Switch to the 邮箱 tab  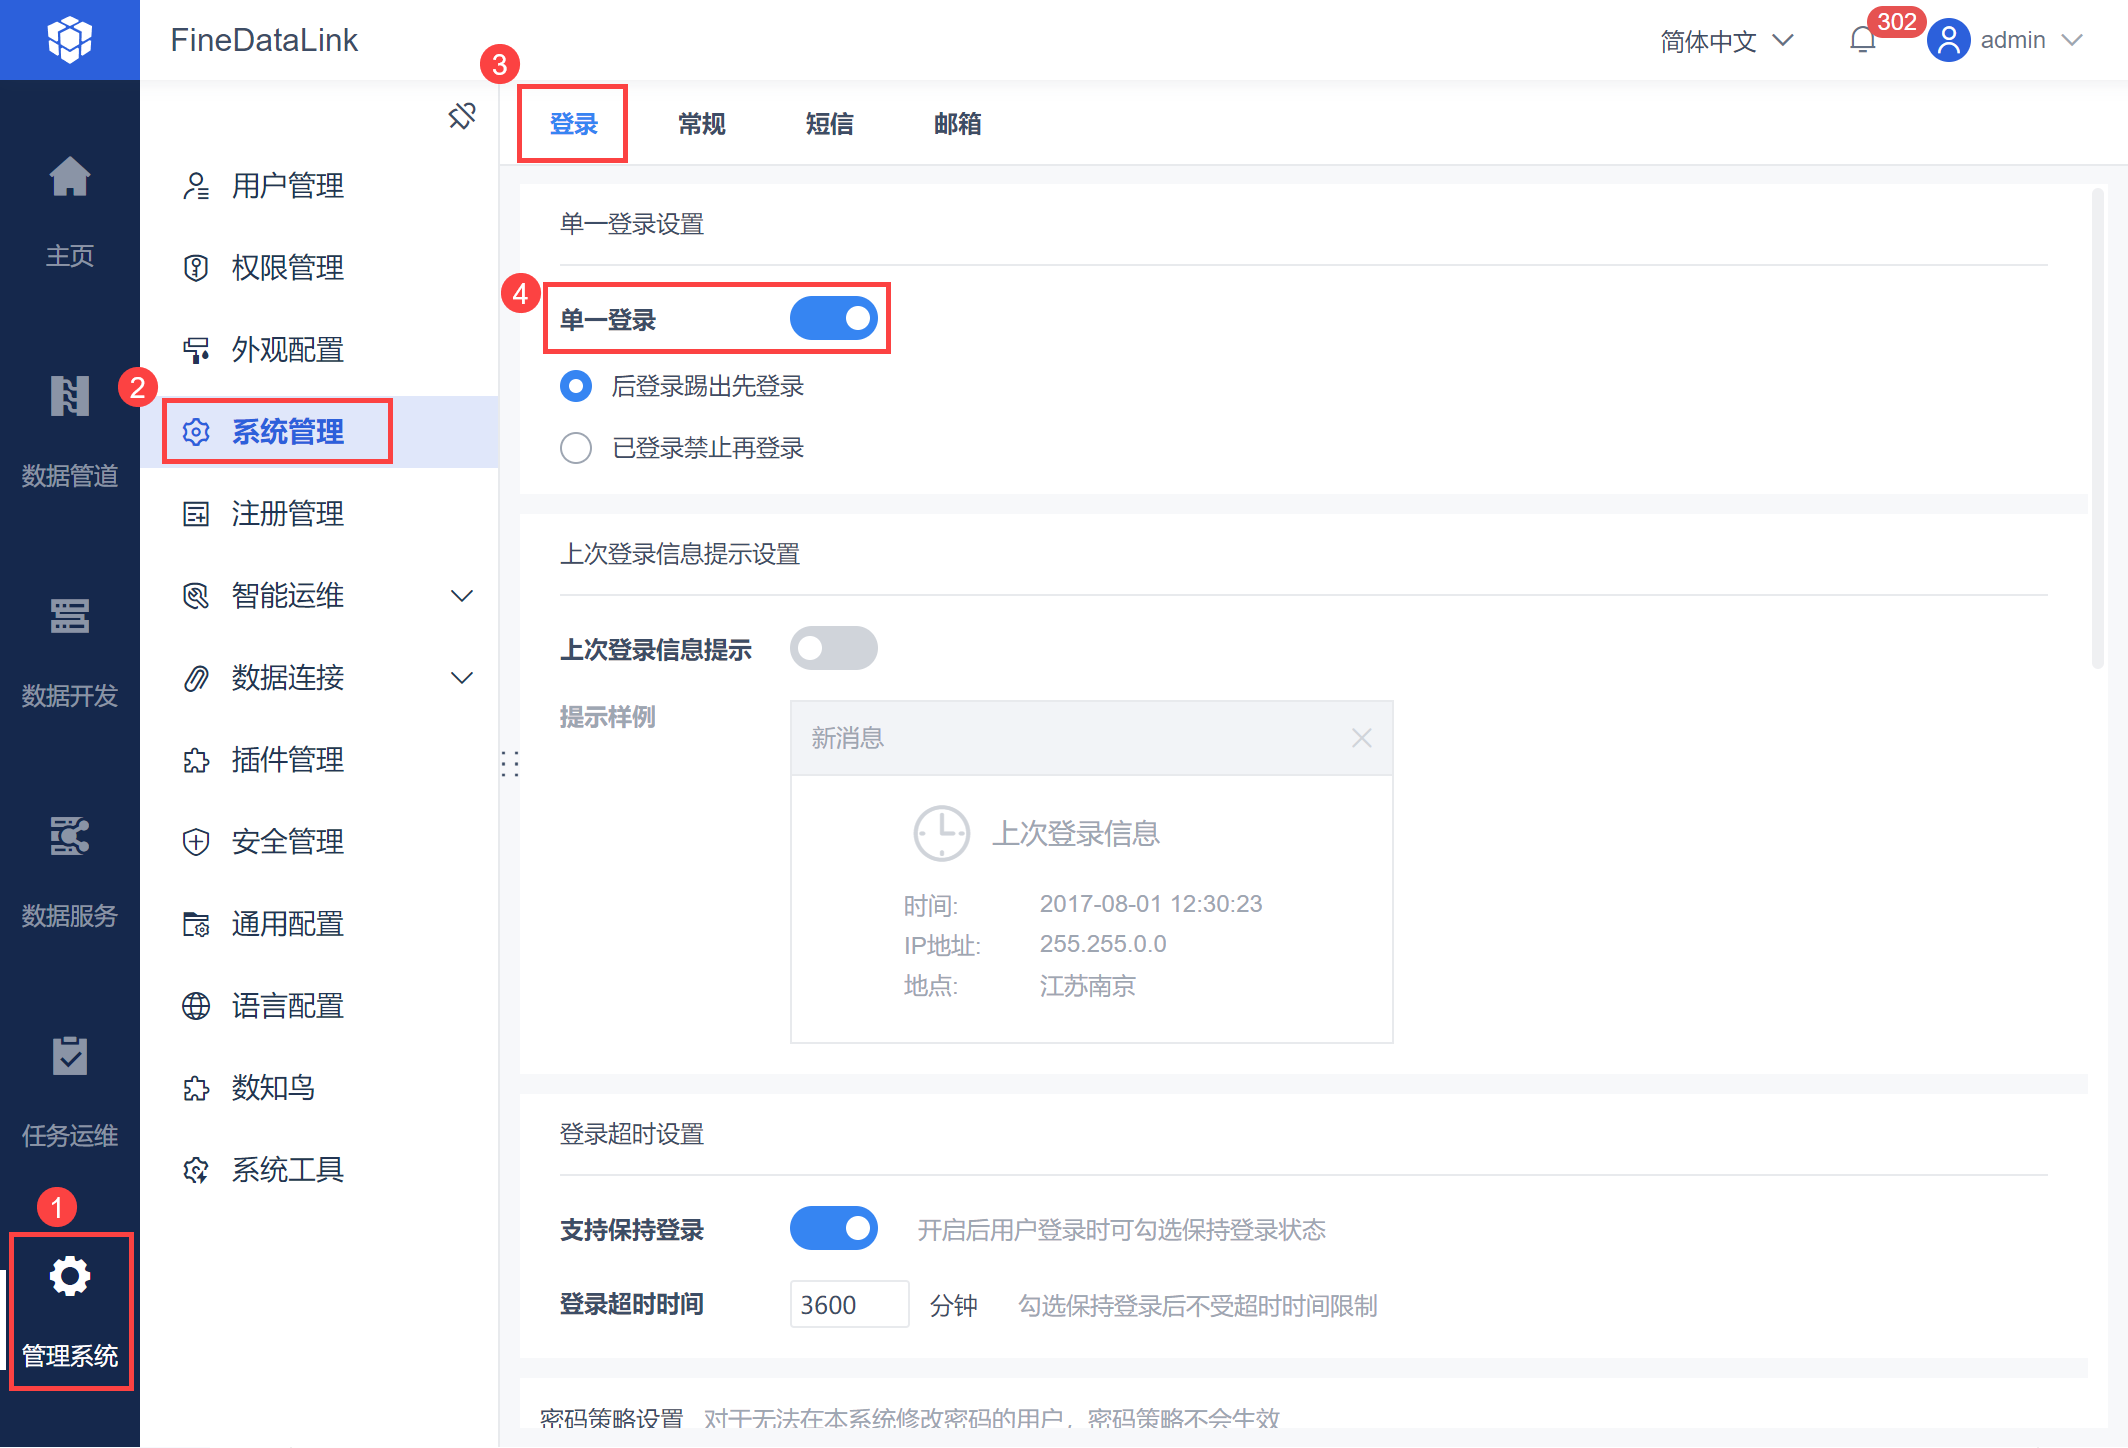click(957, 124)
